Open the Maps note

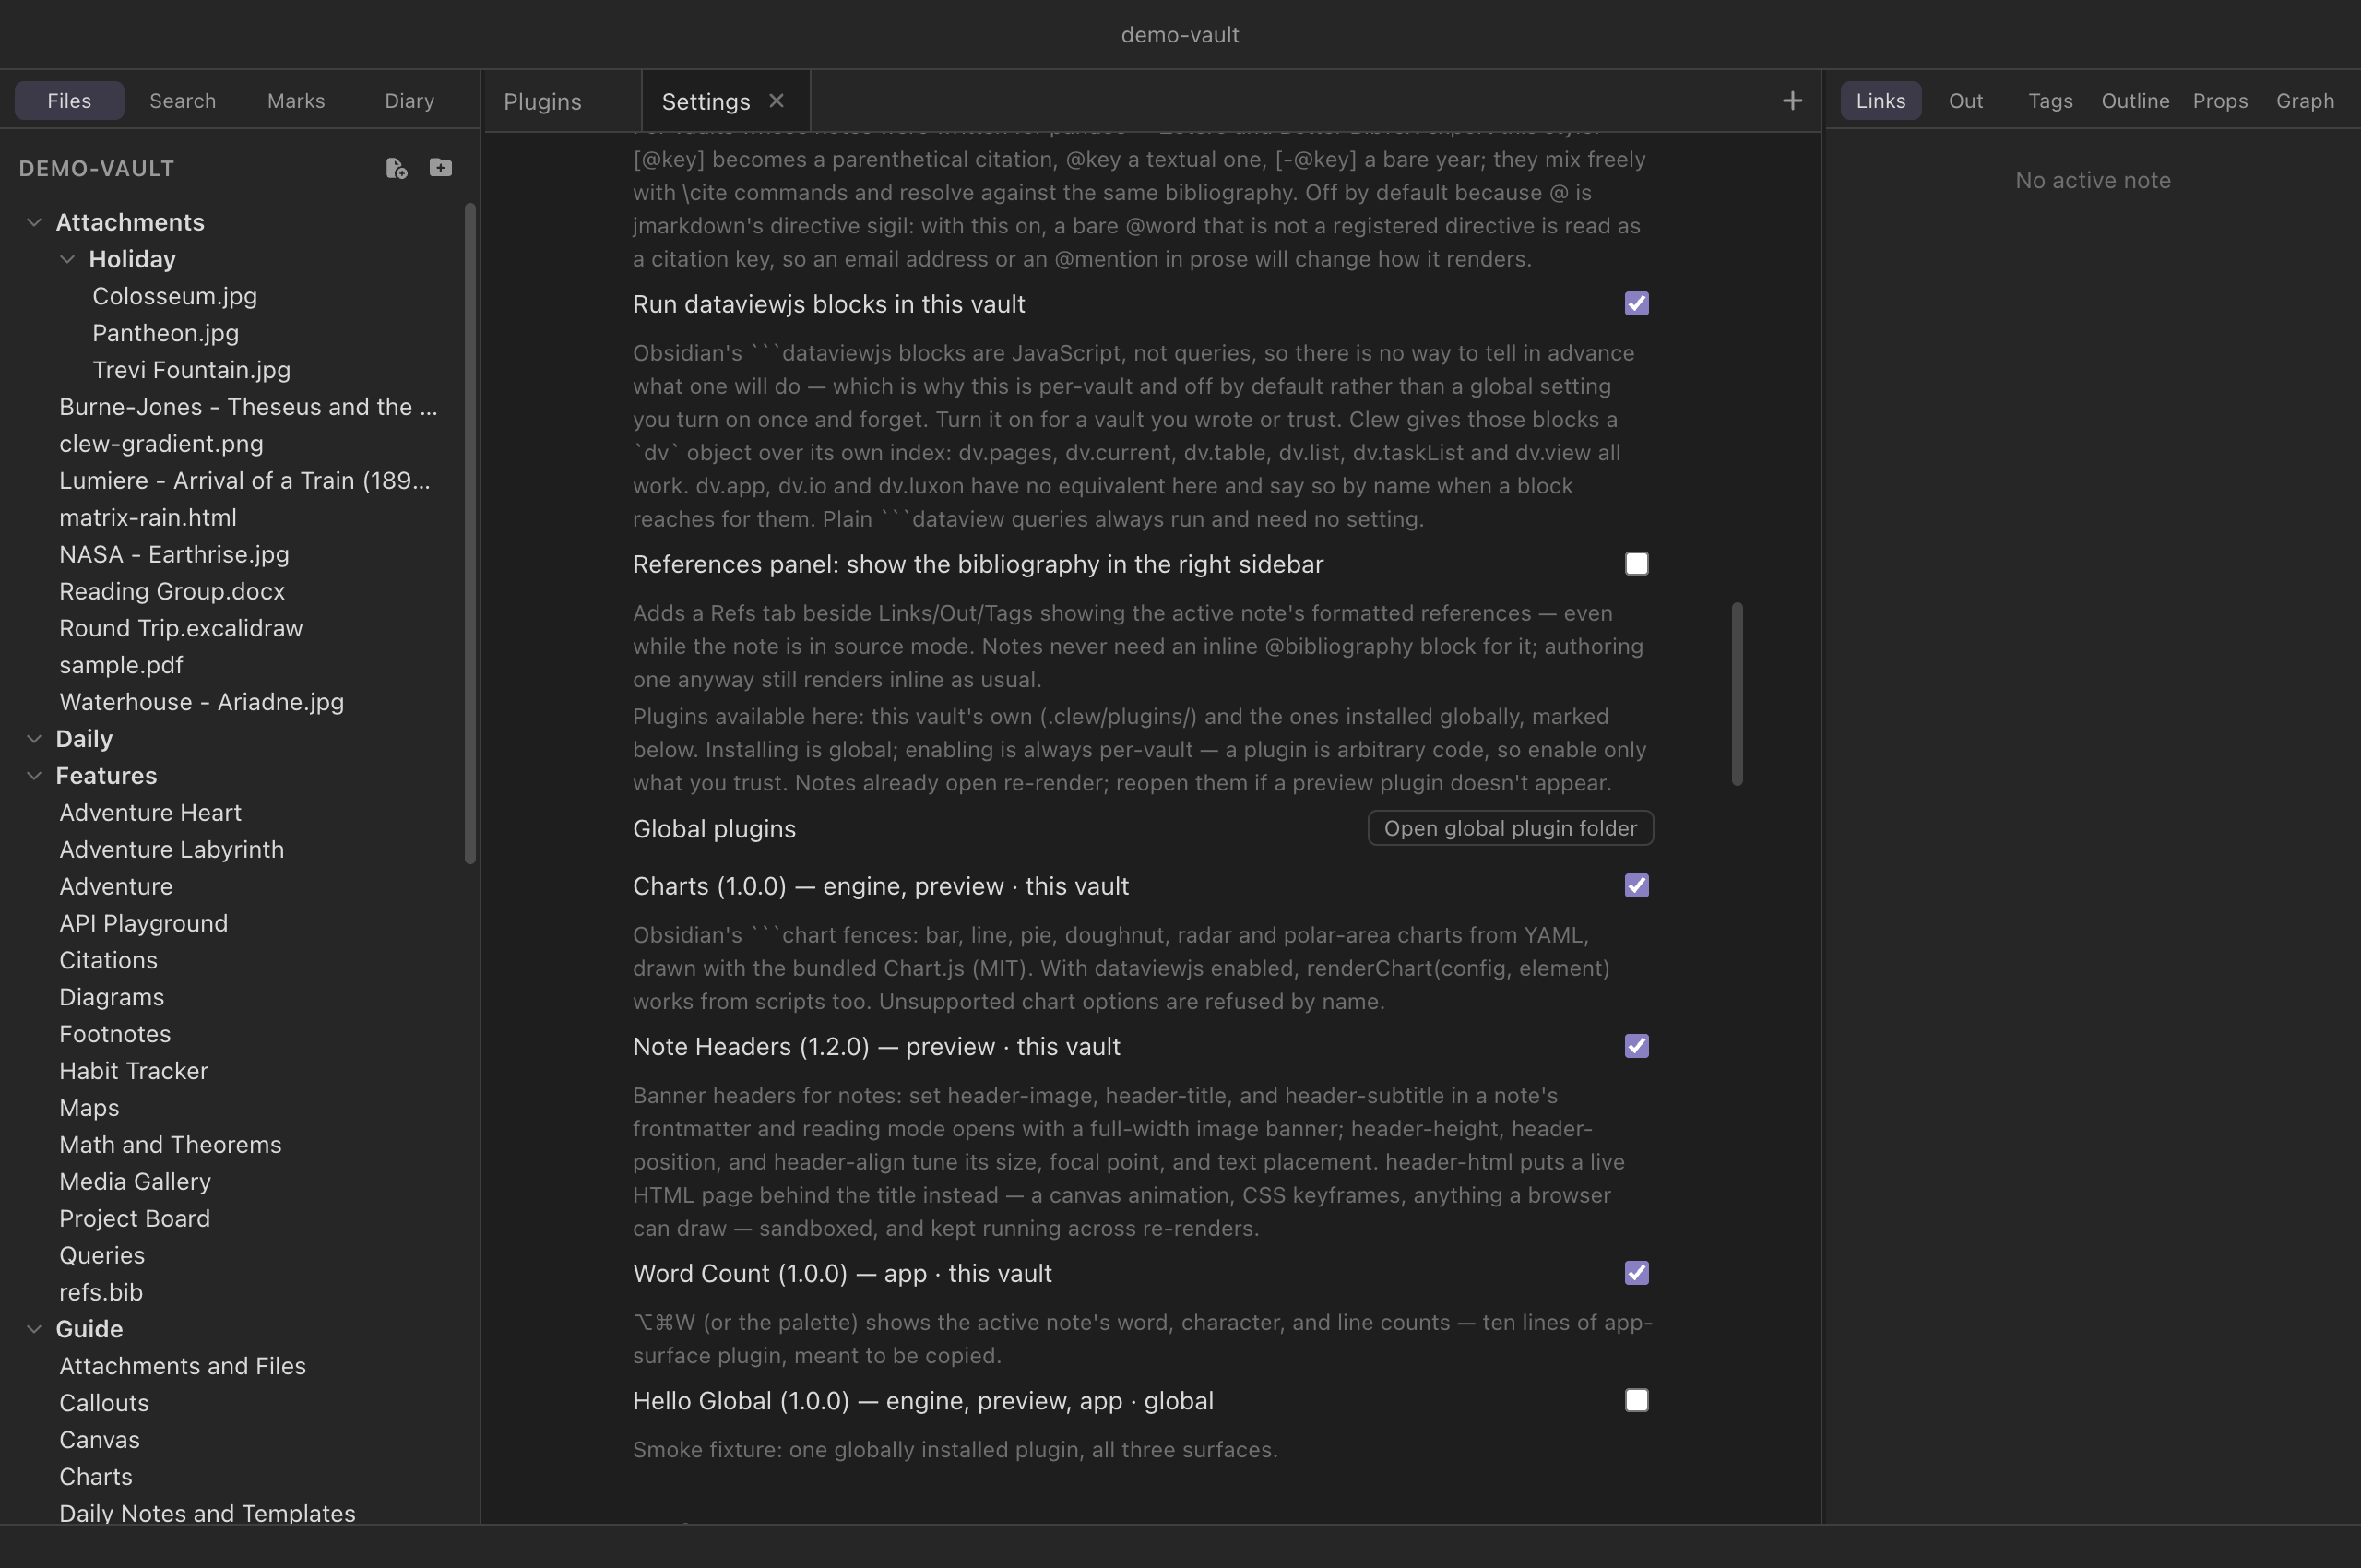point(89,1108)
